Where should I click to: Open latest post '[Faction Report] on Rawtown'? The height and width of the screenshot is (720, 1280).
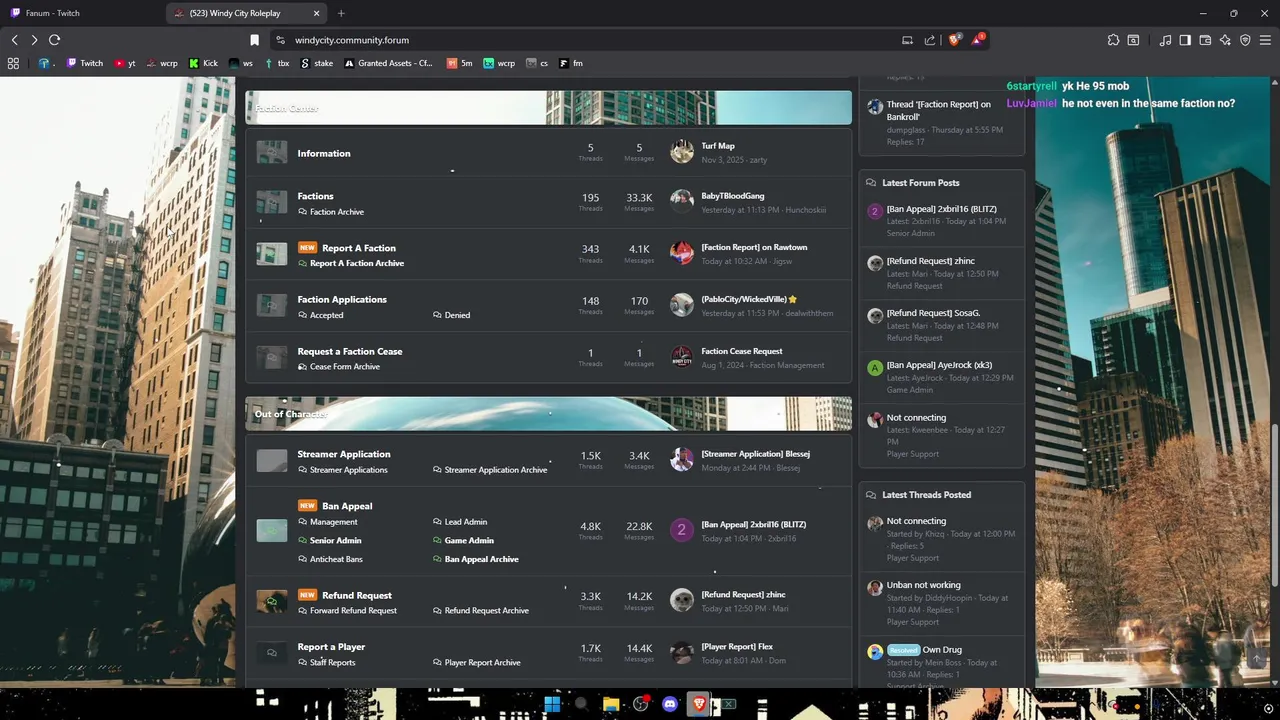point(754,247)
